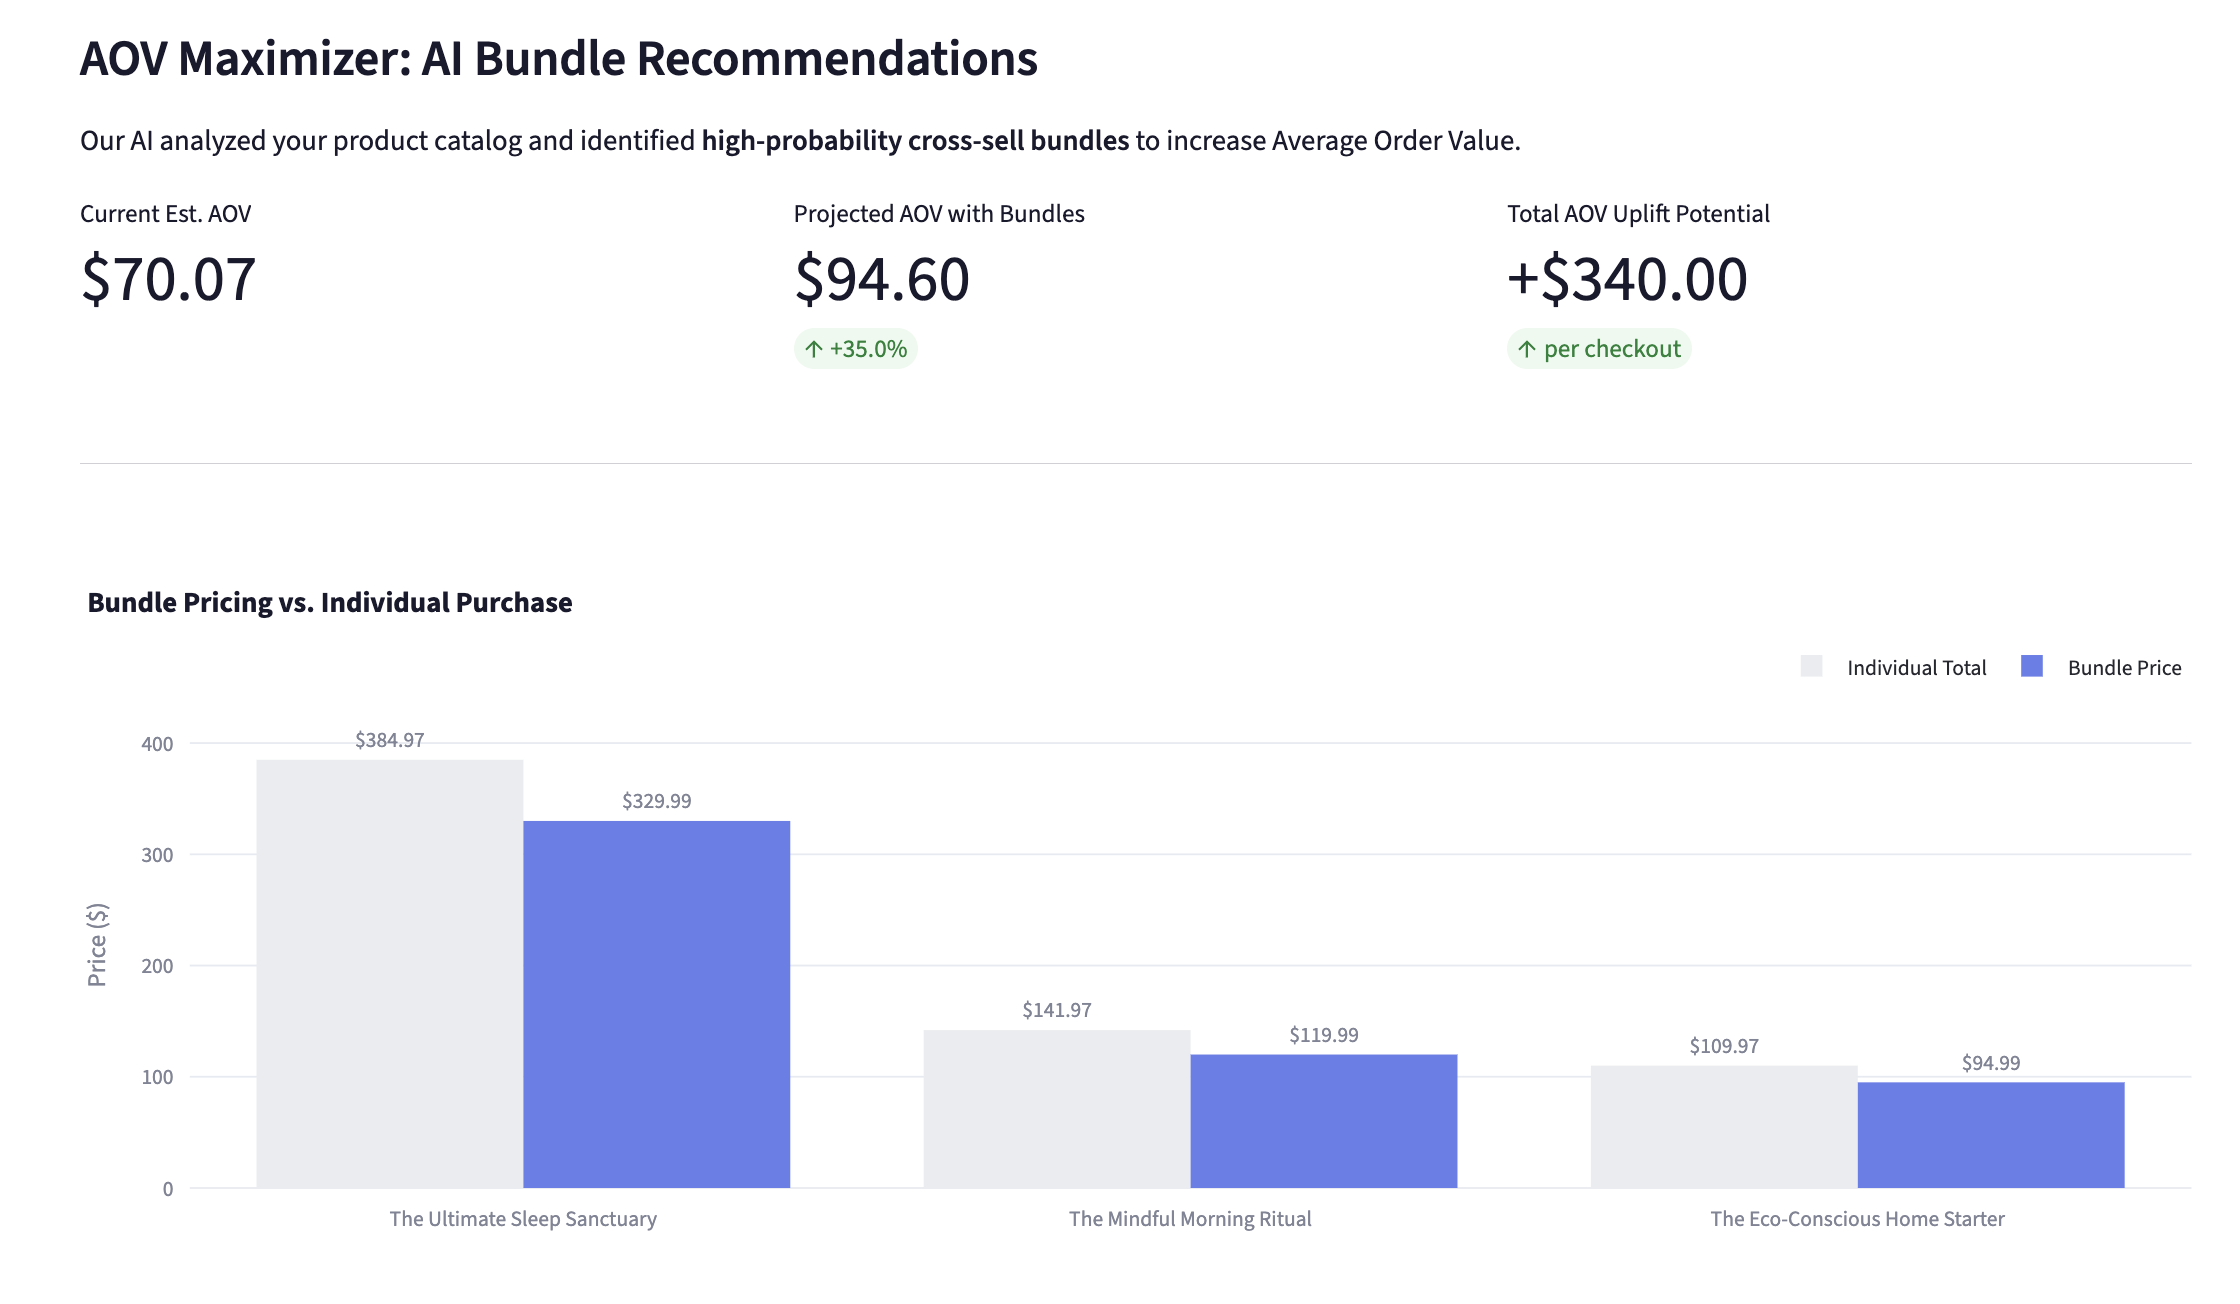Image resolution: width=2240 pixels, height=1304 pixels.
Task: Click the up arrow beside "per checkout"
Action: [x=1527, y=349]
